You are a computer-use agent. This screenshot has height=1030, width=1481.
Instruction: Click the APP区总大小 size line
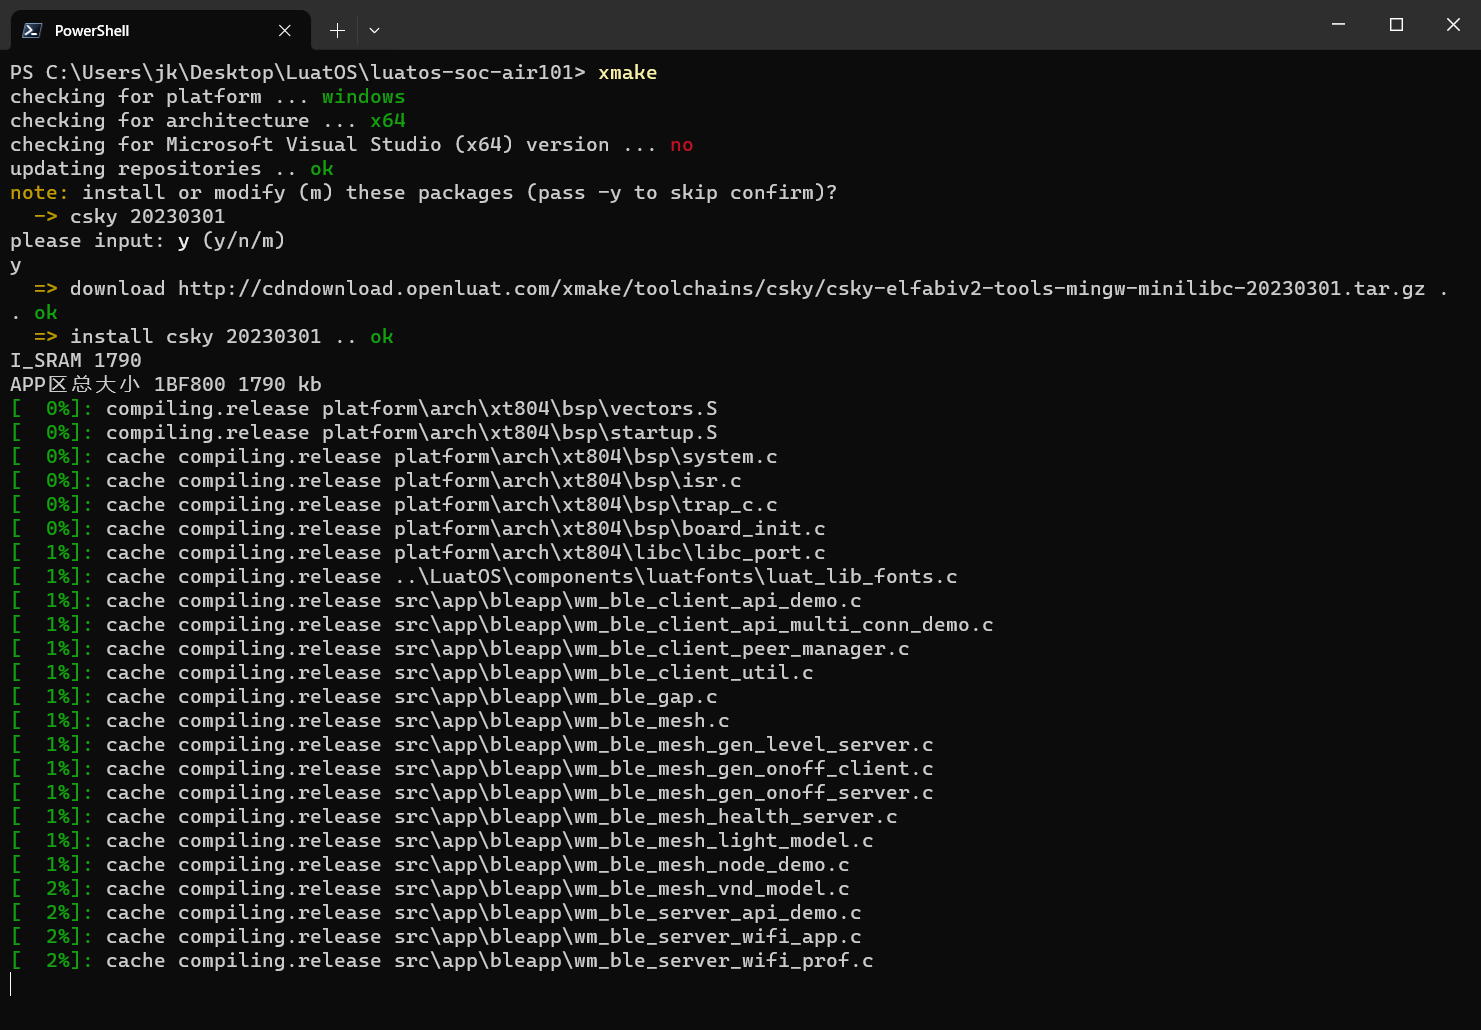coord(165,384)
